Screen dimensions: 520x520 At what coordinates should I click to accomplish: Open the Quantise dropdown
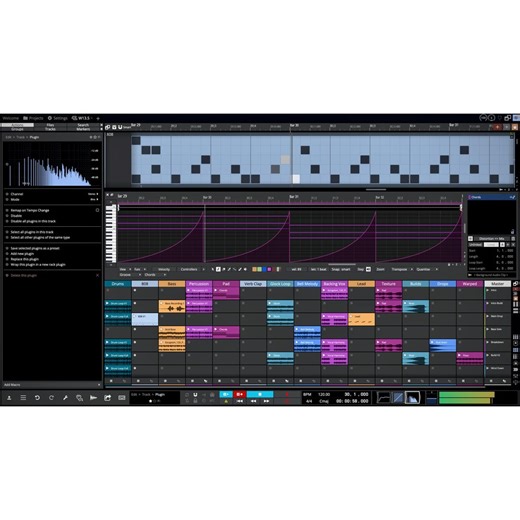(426, 269)
